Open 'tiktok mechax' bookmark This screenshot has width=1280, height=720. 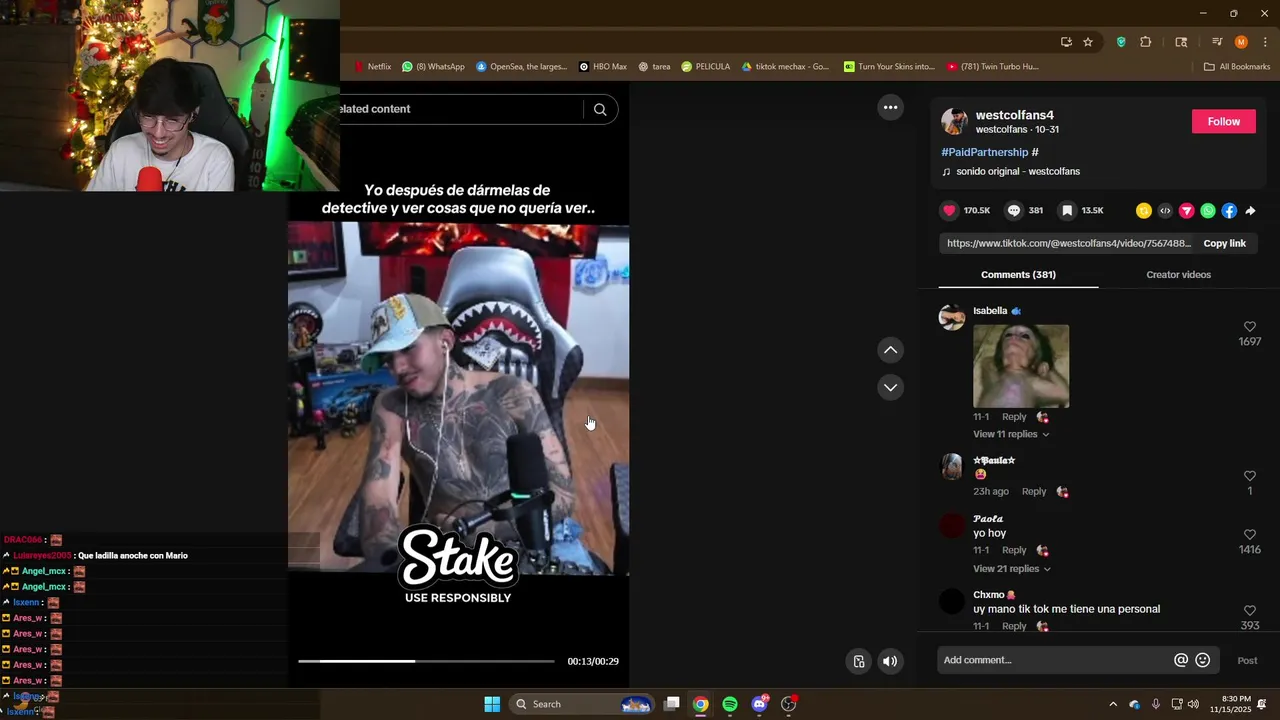click(785, 67)
